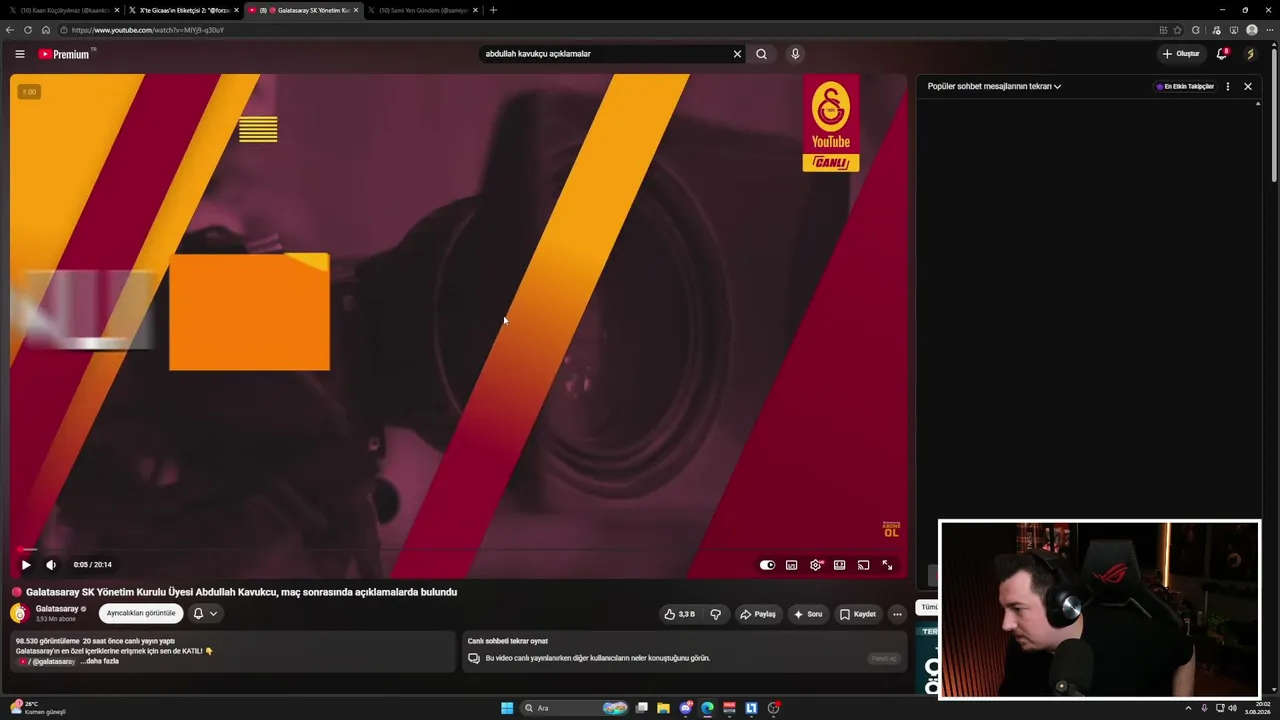
Task: Open the YouTube guide hamburger menu
Action: coord(20,54)
